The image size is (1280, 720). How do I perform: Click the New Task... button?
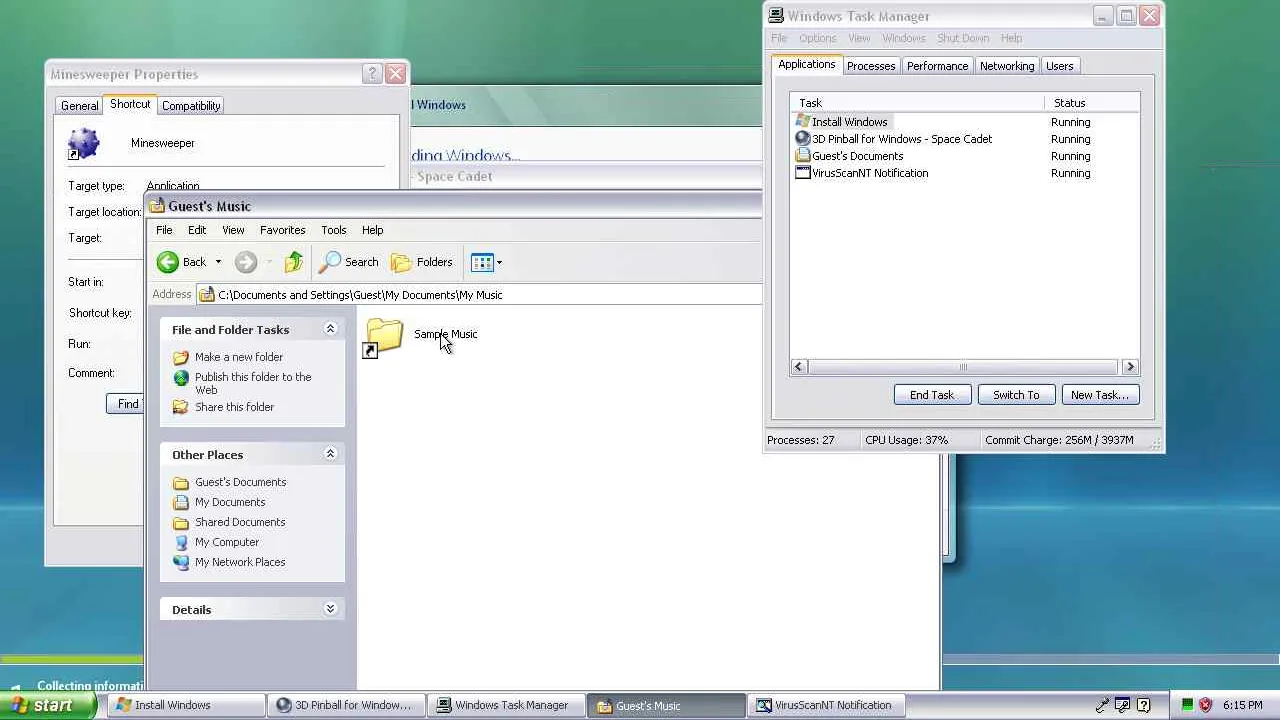[1100, 395]
